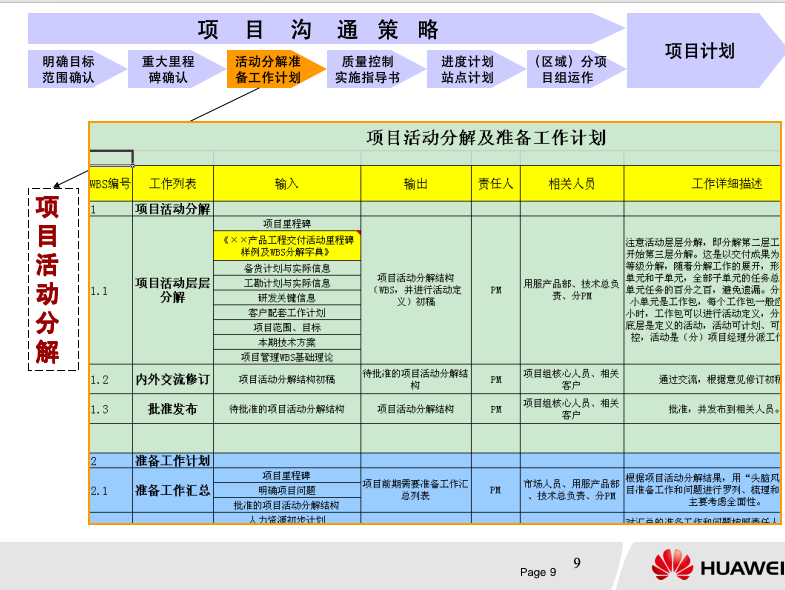Image resolution: width=785 pixels, height=590 pixels.
Task: Click the row 1.1 description starting 注意活动层层分解
Action: coord(702,290)
